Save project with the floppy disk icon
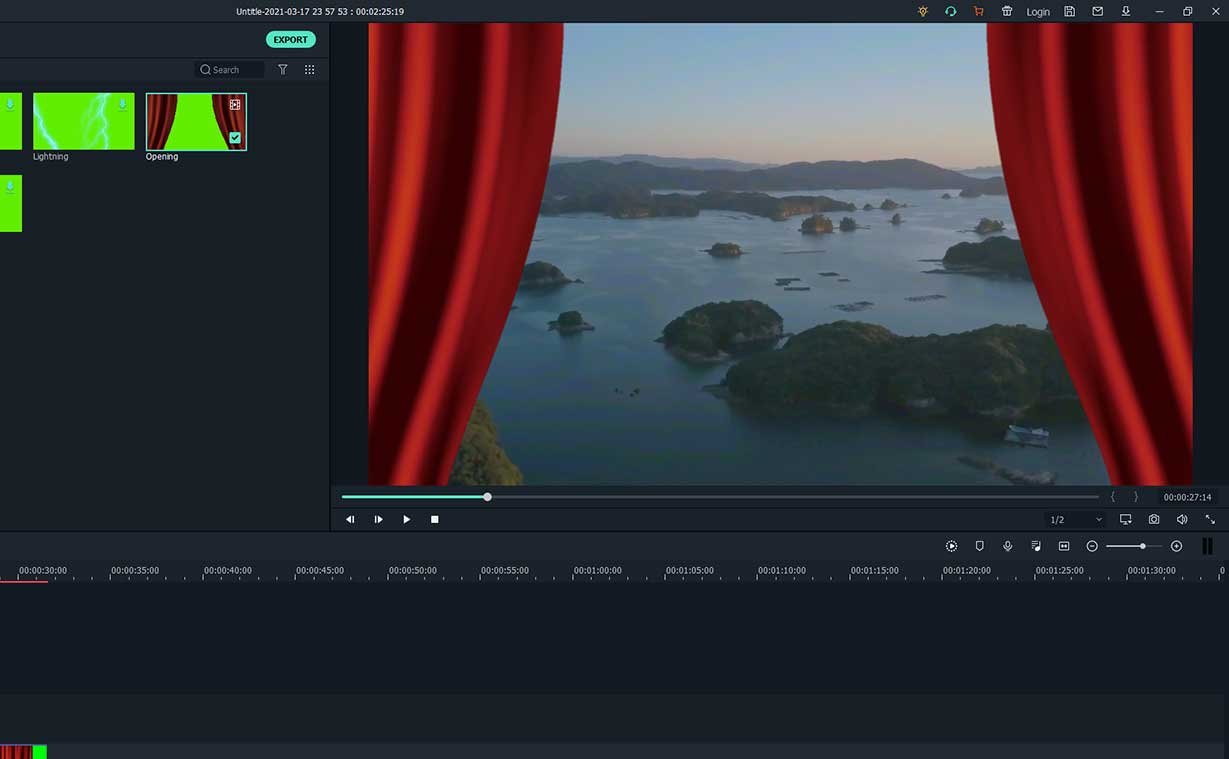 click(1069, 11)
